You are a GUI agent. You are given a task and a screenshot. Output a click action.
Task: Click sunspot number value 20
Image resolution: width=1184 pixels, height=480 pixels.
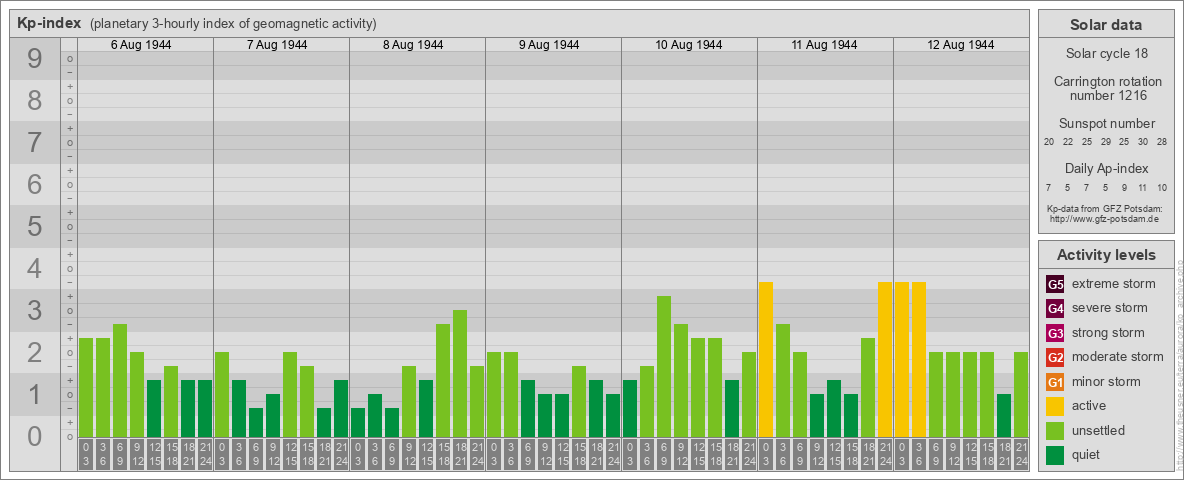click(x=1049, y=142)
